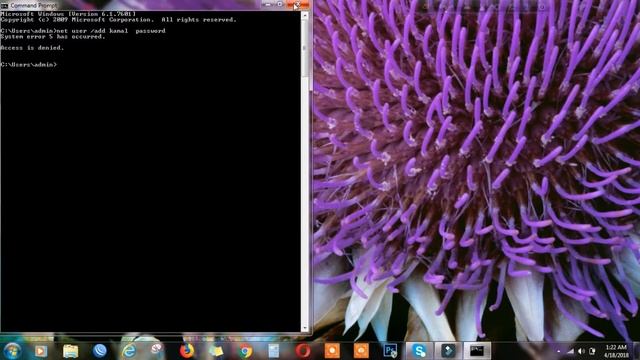Image resolution: width=640 pixels, height=360 pixels.
Task: Click the 'net user /add kamal password' line
Action: click(83, 31)
